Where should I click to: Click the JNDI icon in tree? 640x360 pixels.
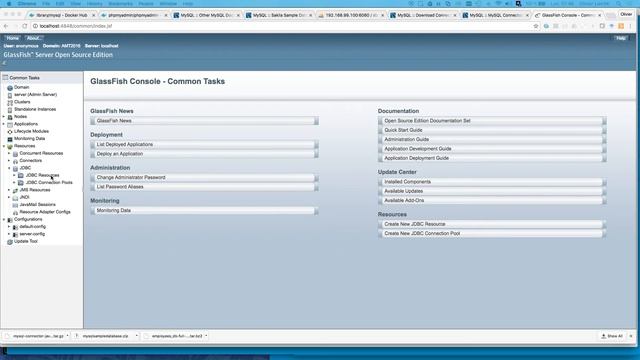[15, 198]
